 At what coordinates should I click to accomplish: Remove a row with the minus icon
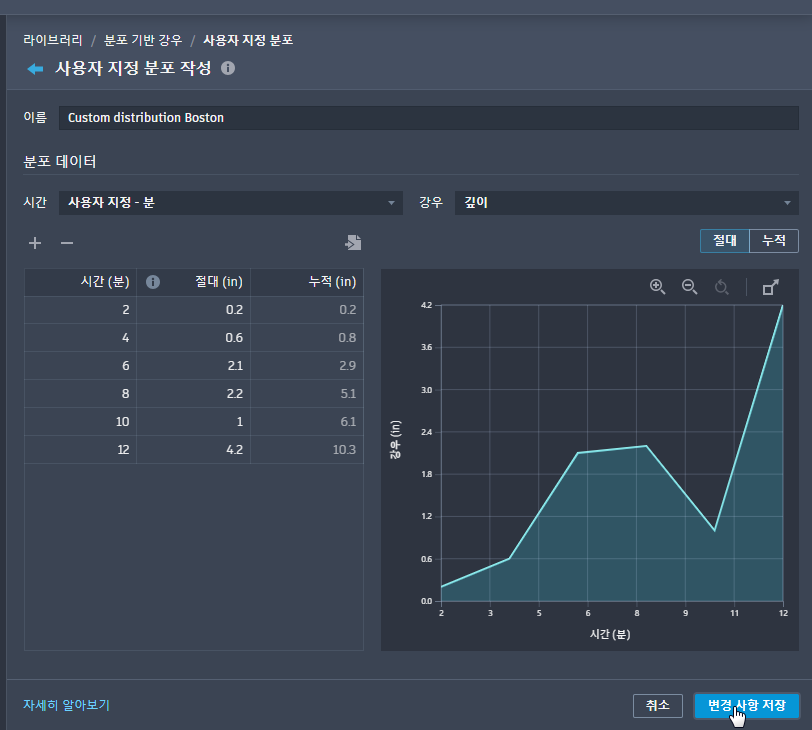pos(67,243)
